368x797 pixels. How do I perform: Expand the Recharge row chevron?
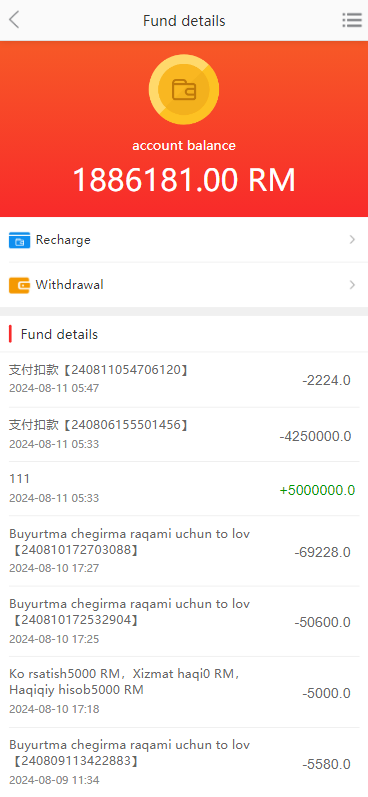click(352, 240)
